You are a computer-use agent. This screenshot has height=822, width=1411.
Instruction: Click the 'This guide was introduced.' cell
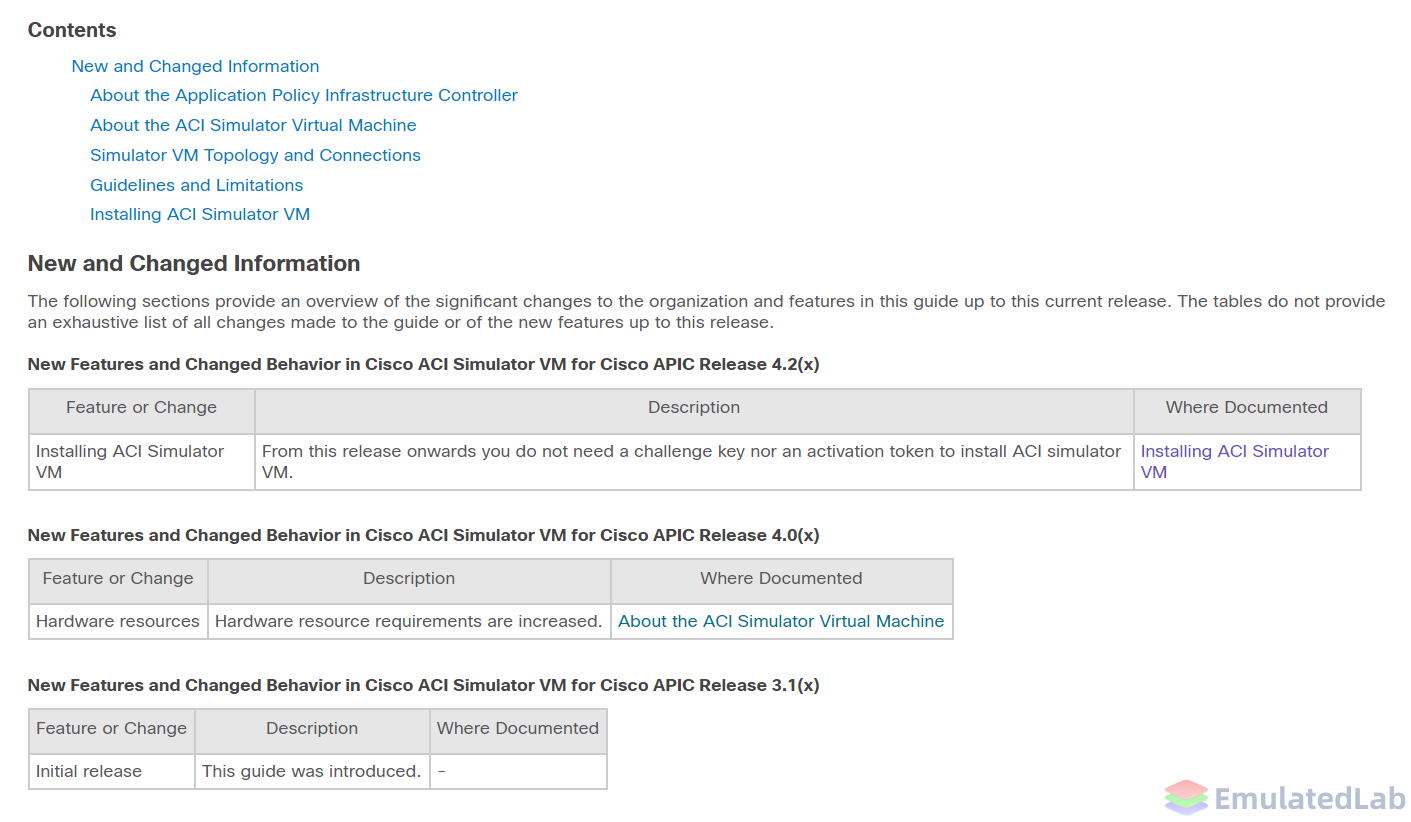(312, 771)
